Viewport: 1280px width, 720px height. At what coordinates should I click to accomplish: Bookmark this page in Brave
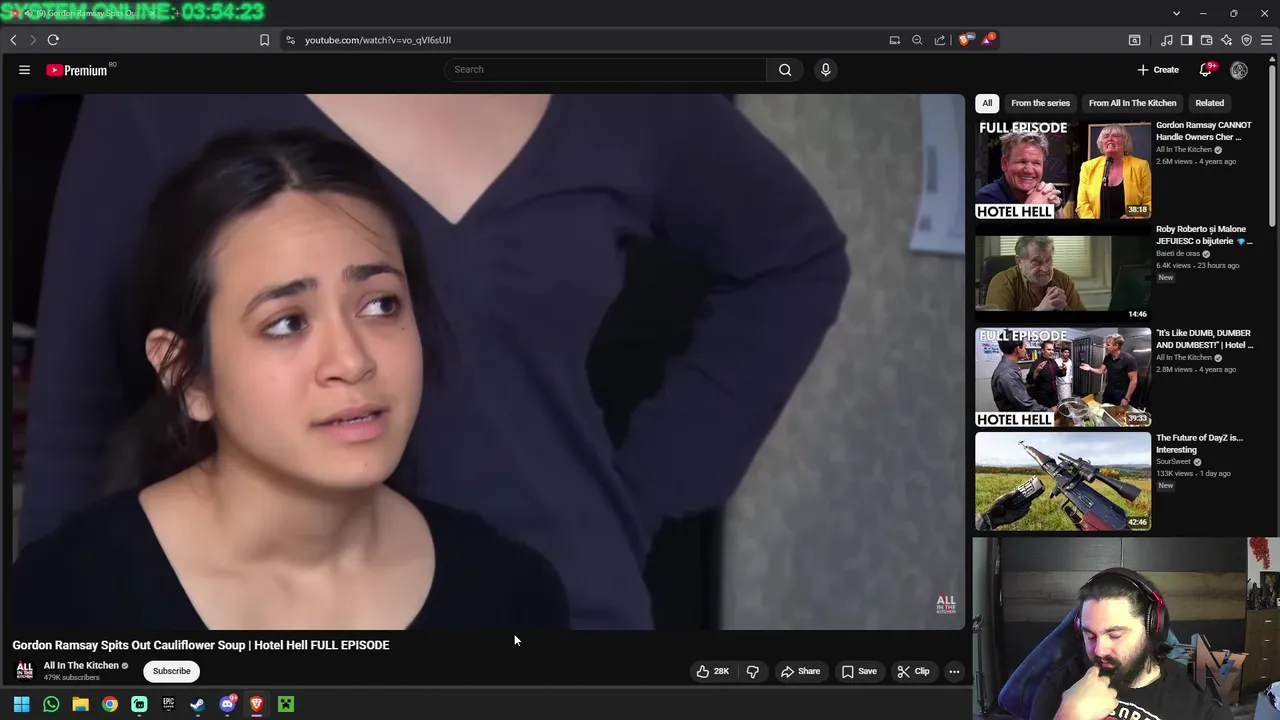(264, 40)
